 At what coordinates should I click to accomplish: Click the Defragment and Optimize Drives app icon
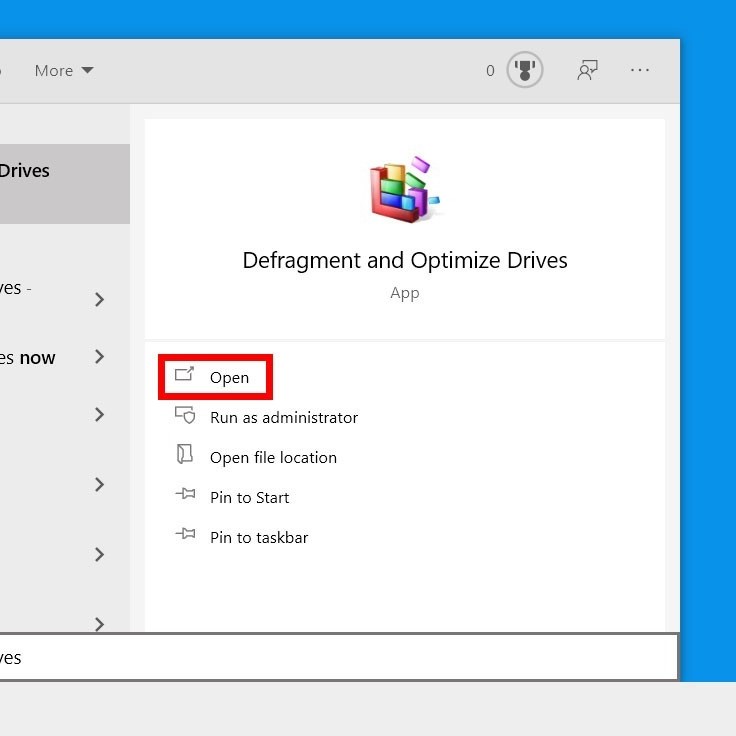[x=405, y=189]
